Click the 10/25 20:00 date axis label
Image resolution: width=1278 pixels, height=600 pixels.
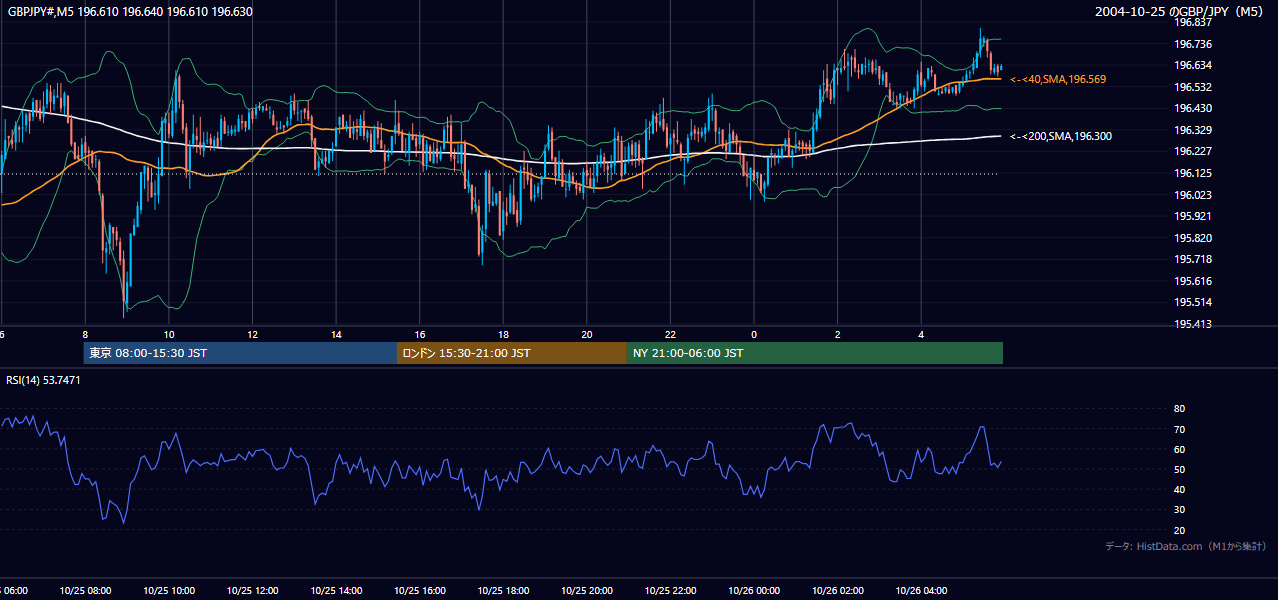coord(587,590)
